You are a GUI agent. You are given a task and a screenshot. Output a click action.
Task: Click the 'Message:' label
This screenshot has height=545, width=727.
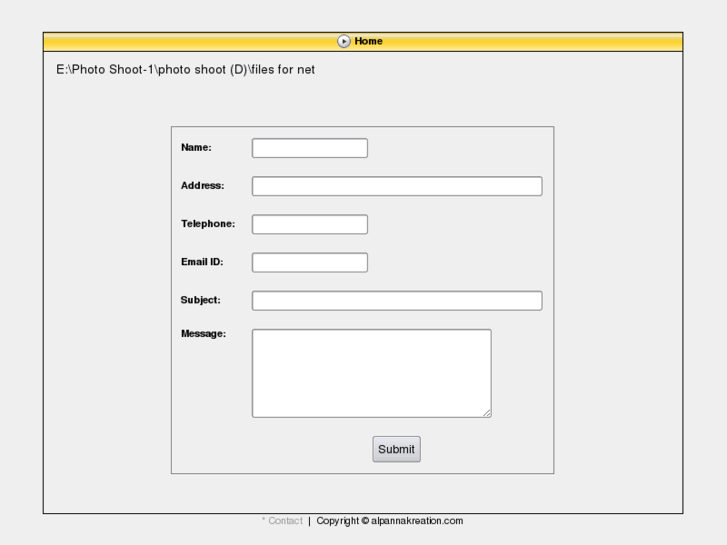(204, 334)
